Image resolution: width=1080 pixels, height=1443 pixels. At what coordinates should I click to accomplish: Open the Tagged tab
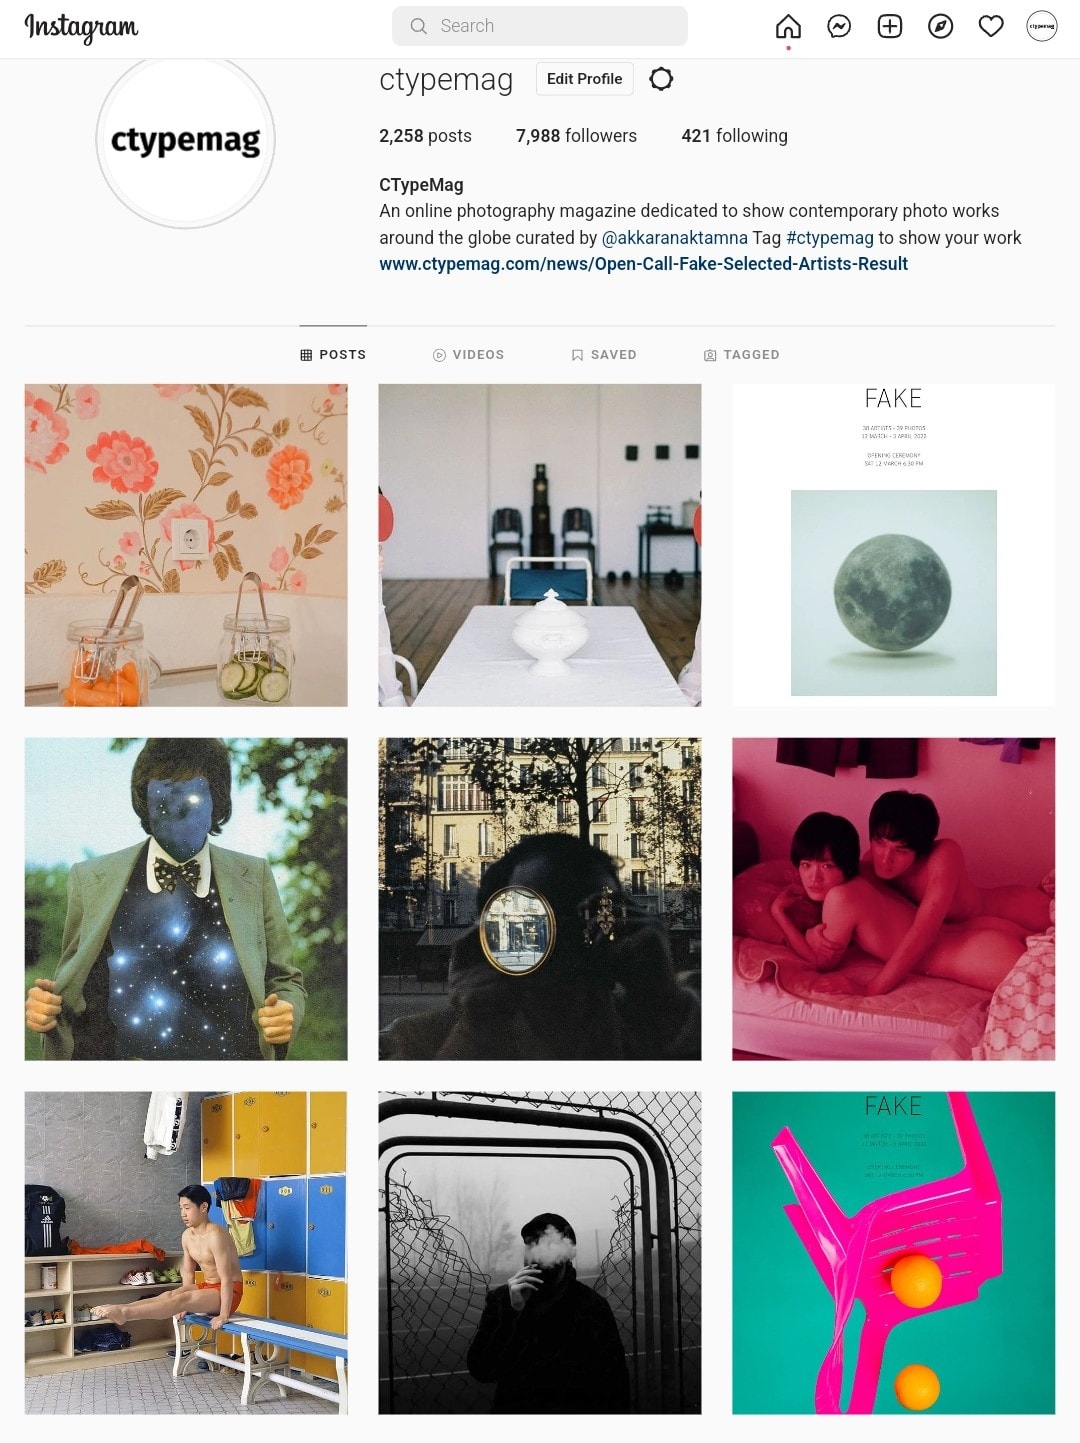741,355
